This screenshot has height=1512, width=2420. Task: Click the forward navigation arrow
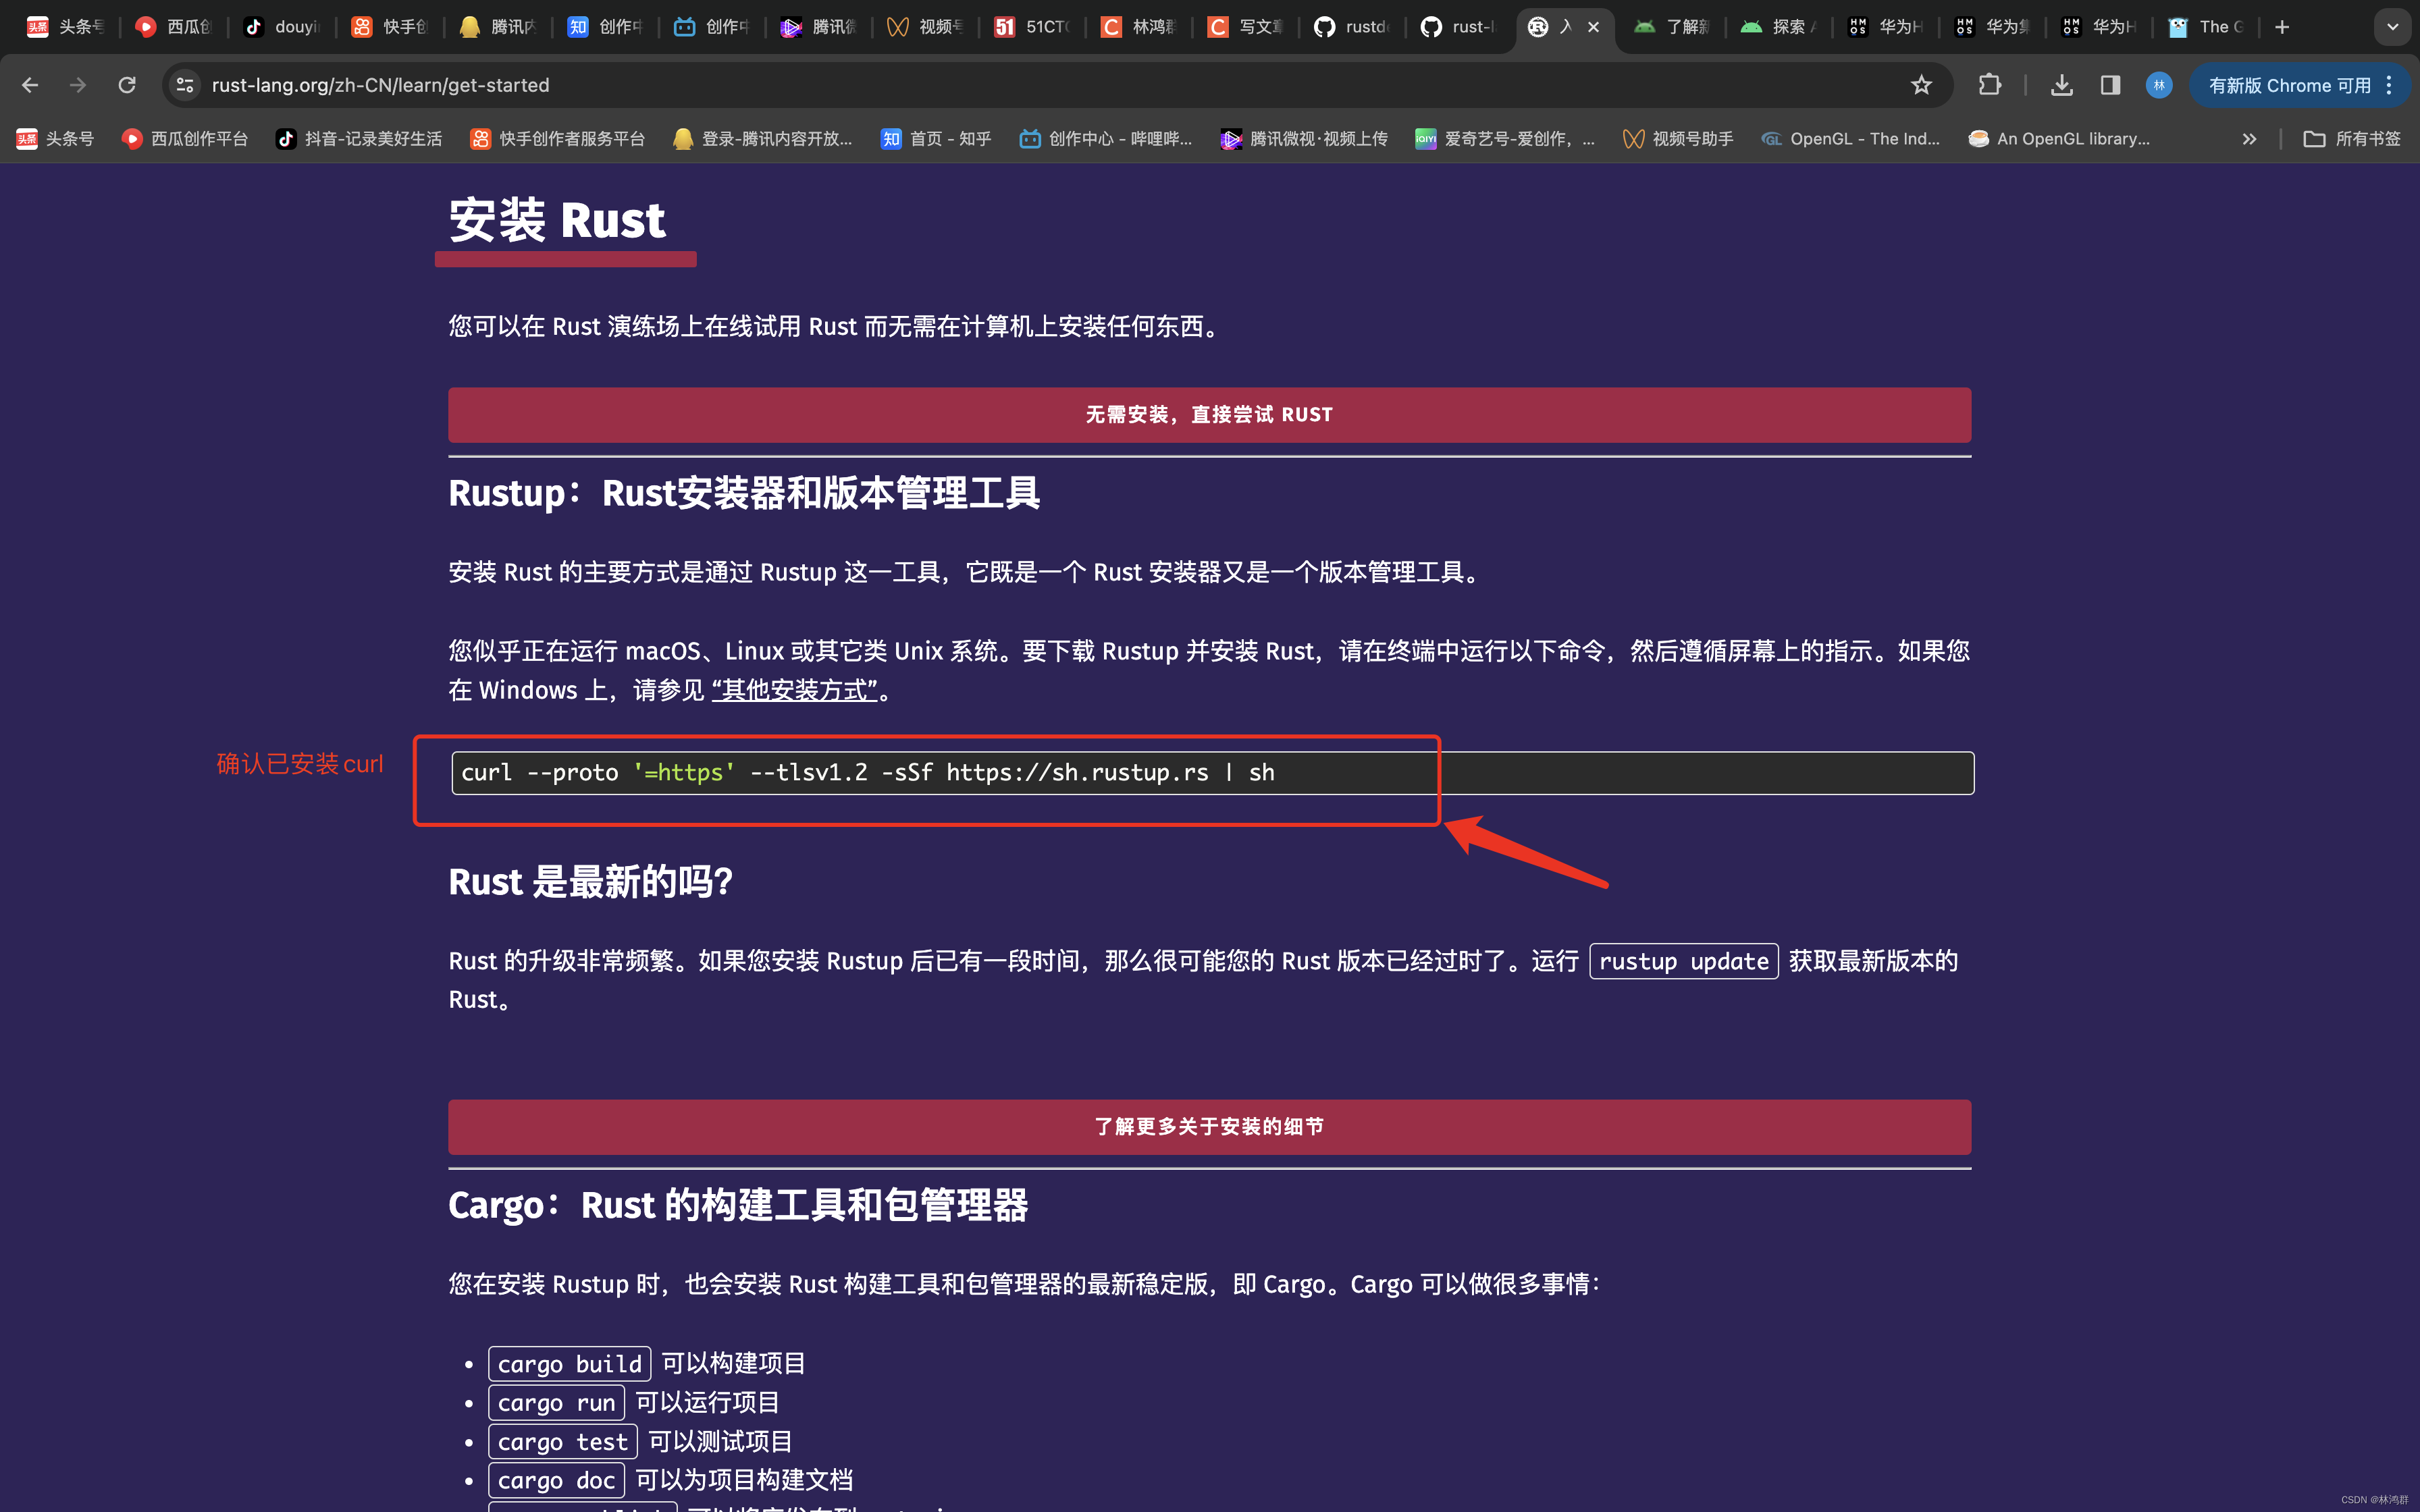(x=78, y=85)
